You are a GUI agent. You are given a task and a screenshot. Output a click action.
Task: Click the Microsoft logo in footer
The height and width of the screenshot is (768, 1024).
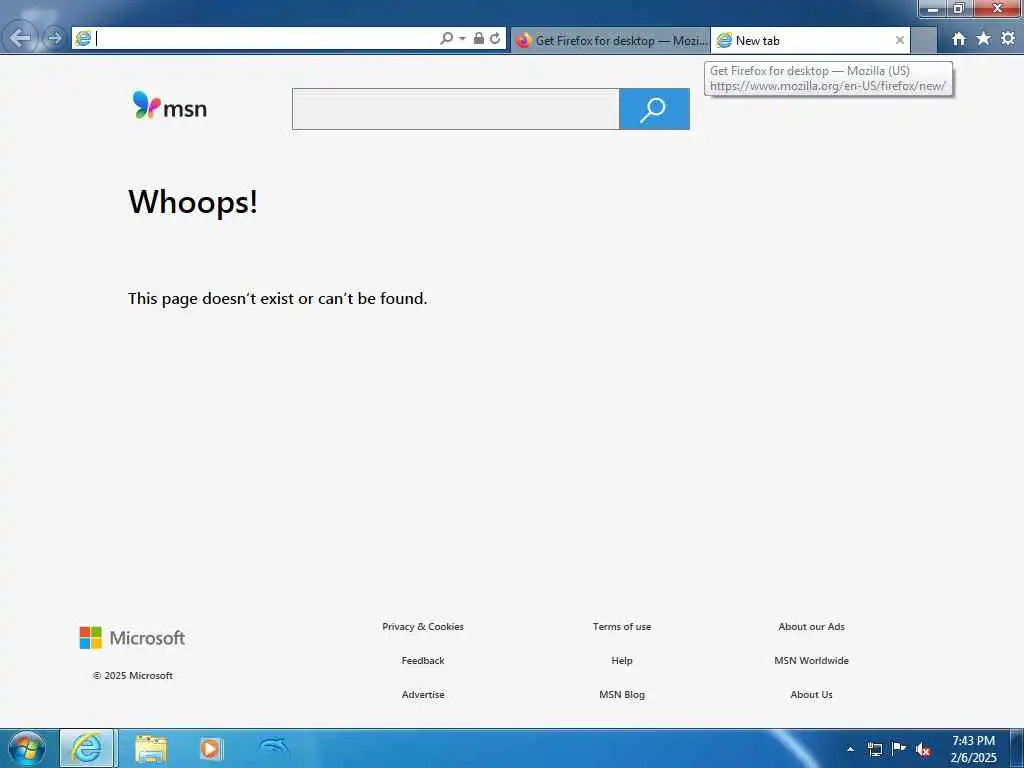[x=132, y=638]
